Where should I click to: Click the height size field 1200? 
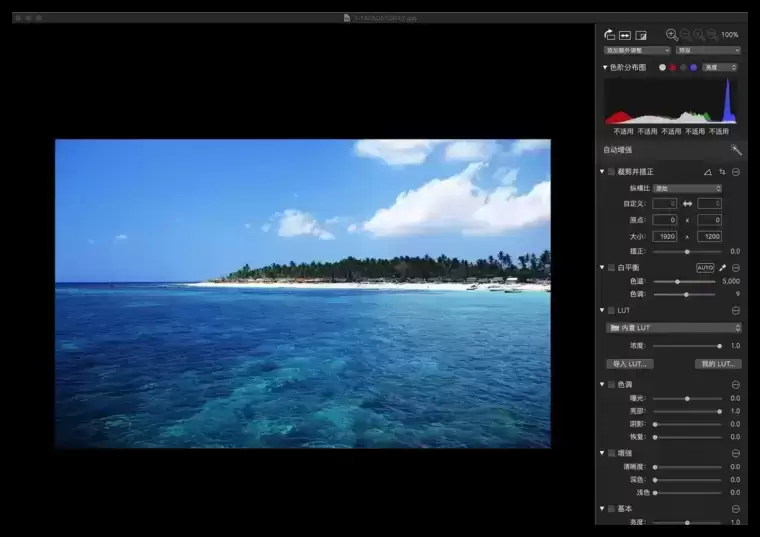[x=710, y=237]
